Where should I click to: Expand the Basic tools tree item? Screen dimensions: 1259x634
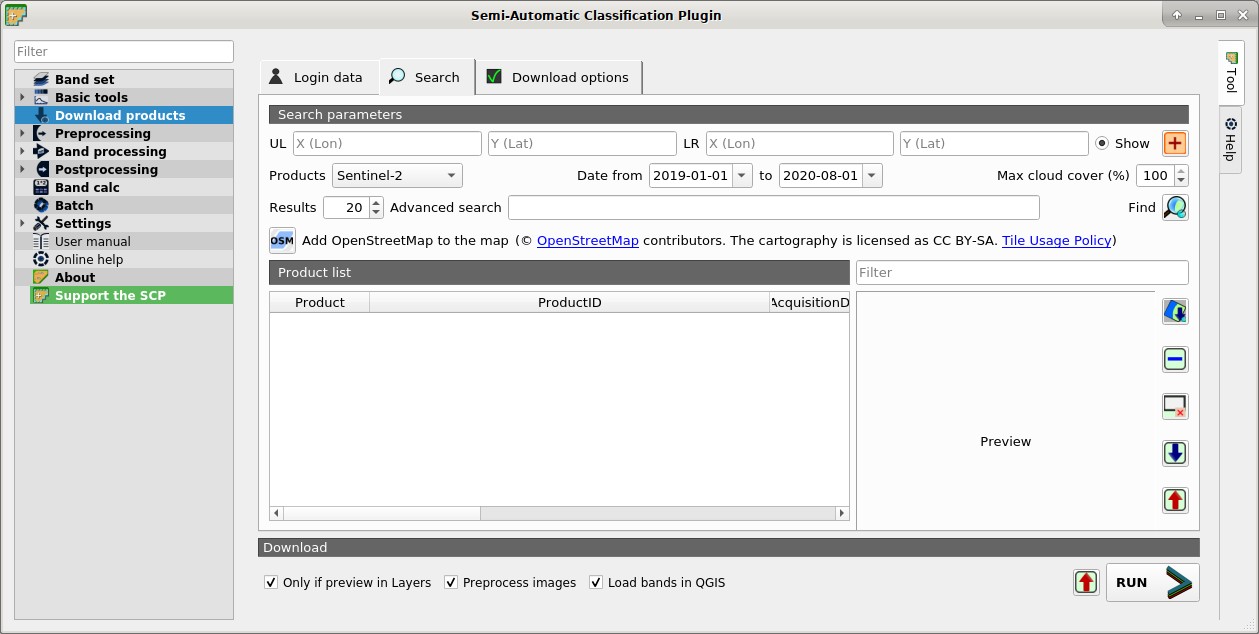[x=22, y=97]
